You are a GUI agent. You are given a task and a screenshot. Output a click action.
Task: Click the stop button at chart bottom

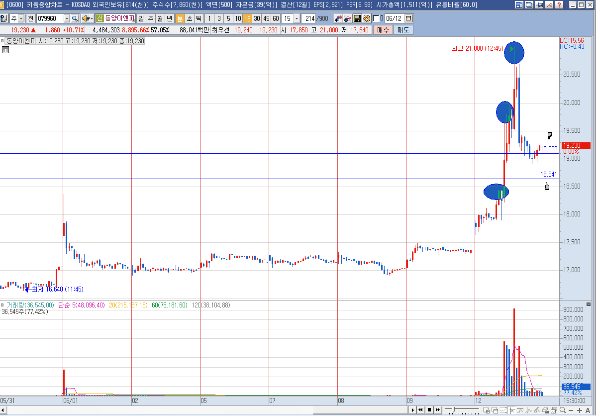429,410
